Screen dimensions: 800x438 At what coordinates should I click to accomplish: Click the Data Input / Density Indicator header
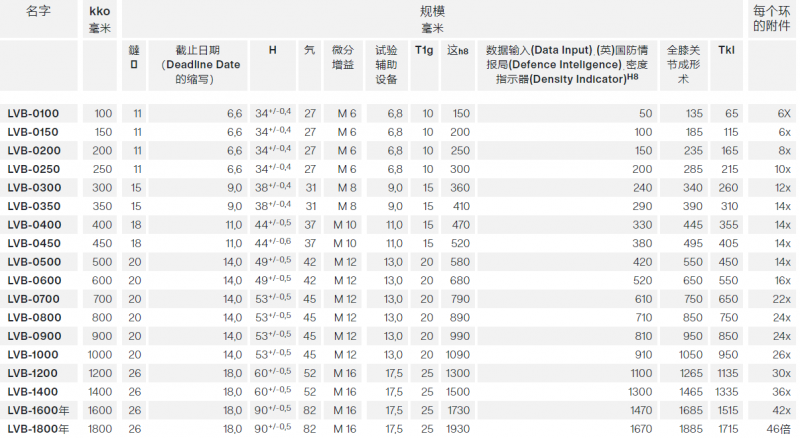pyautogui.click(x=567, y=65)
